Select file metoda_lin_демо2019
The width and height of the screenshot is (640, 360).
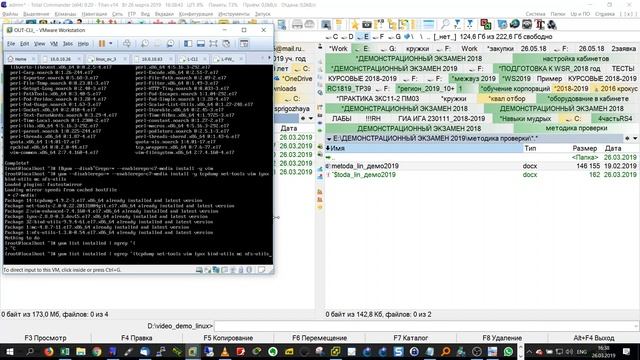click(365, 166)
